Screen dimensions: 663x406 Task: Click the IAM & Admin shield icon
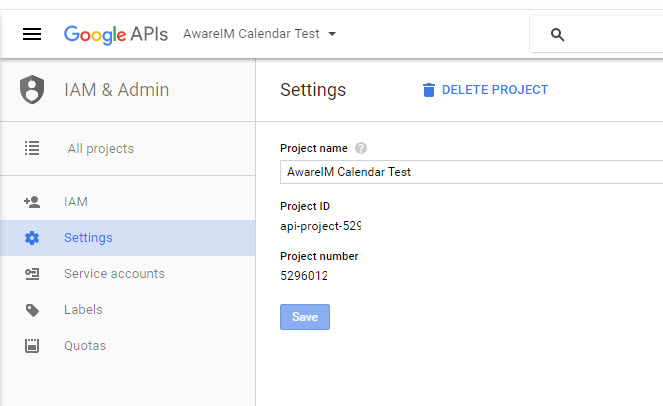click(x=32, y=90)
